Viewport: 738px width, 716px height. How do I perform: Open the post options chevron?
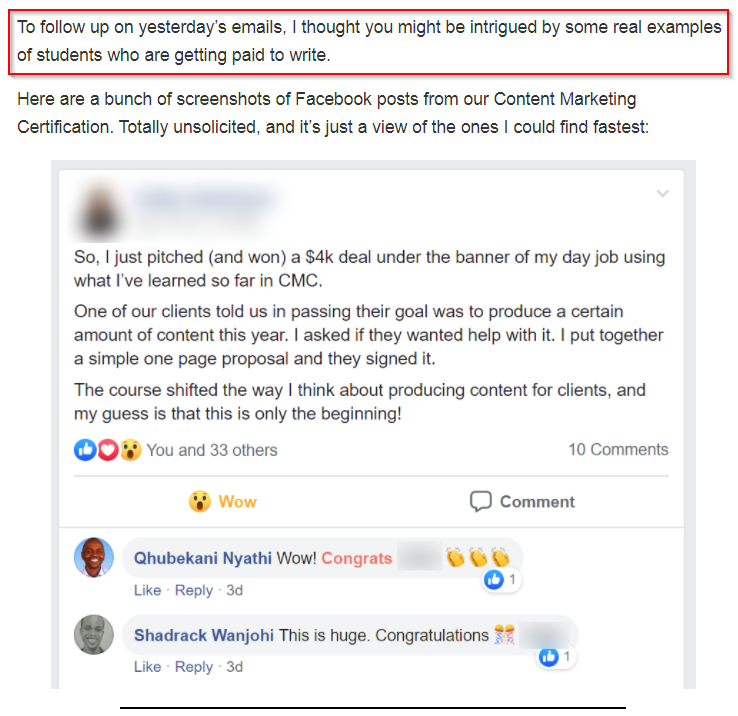pos(662,193)
